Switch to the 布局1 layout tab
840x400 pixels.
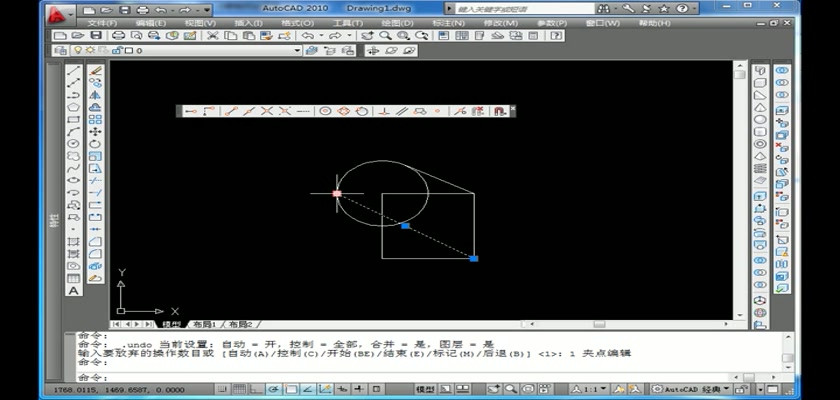coord(205,324)
